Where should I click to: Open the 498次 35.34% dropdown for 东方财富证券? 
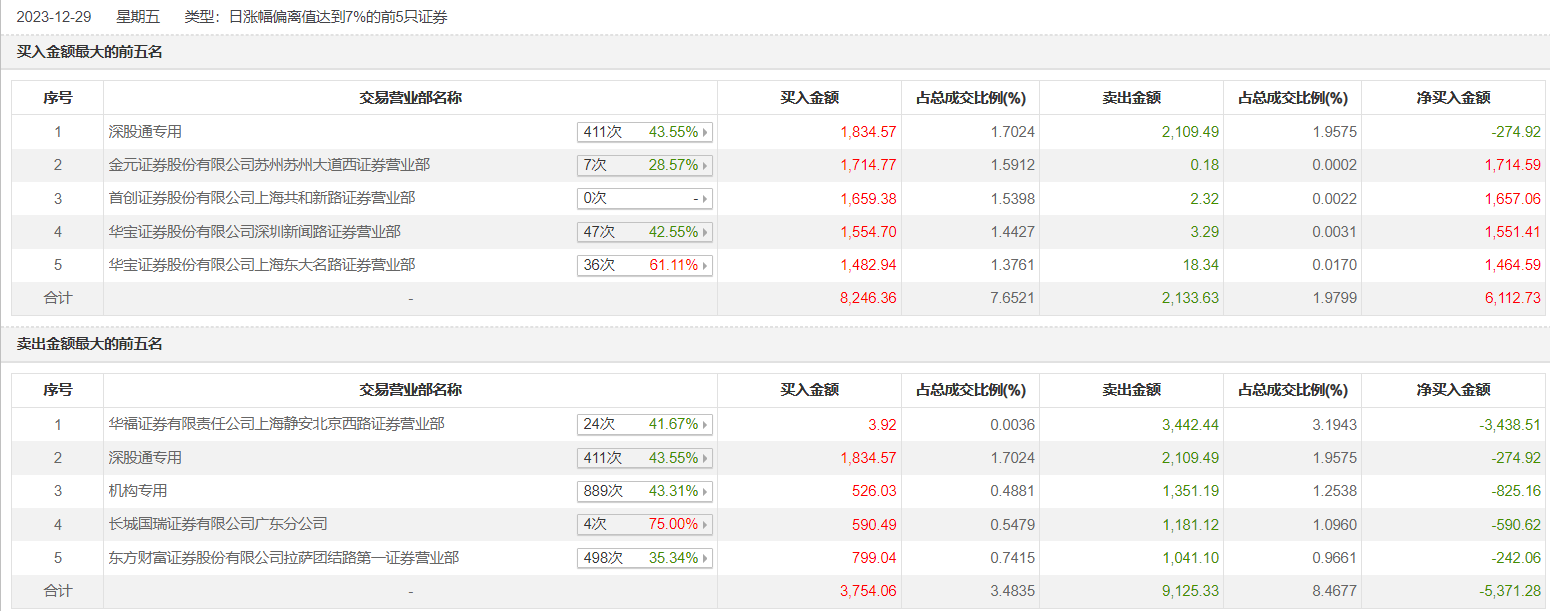click(645, 558)
